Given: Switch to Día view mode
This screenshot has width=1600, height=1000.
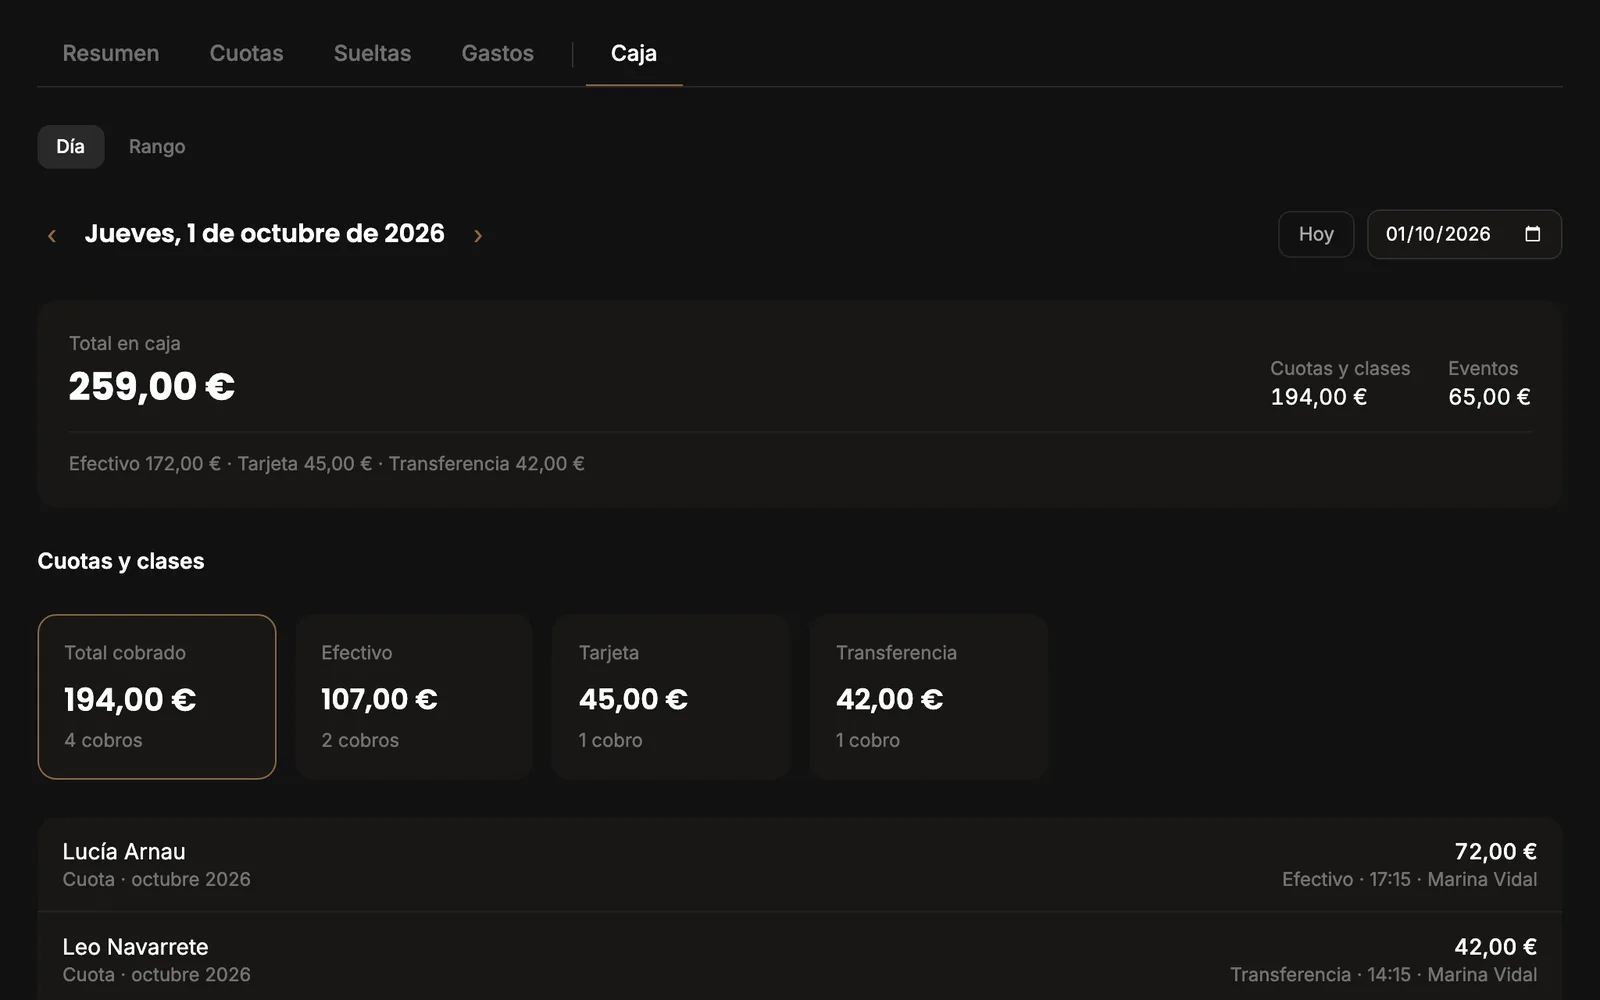Looking at the screenshot, I should [71, 147].
